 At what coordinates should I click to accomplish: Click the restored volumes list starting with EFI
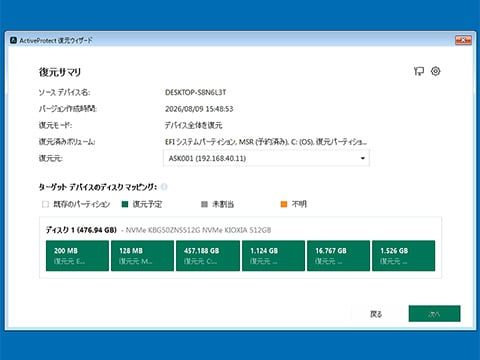[x=266, y=142]
